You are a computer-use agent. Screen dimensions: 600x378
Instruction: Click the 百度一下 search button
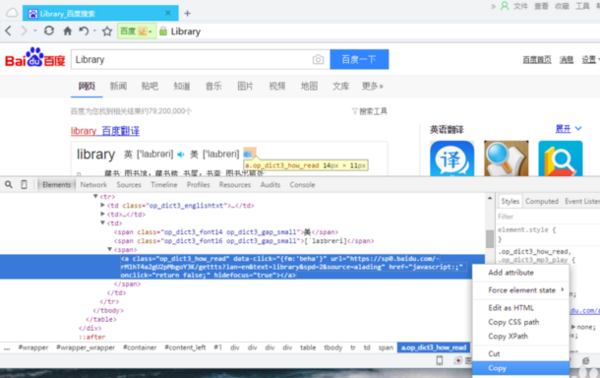[359, 59]
